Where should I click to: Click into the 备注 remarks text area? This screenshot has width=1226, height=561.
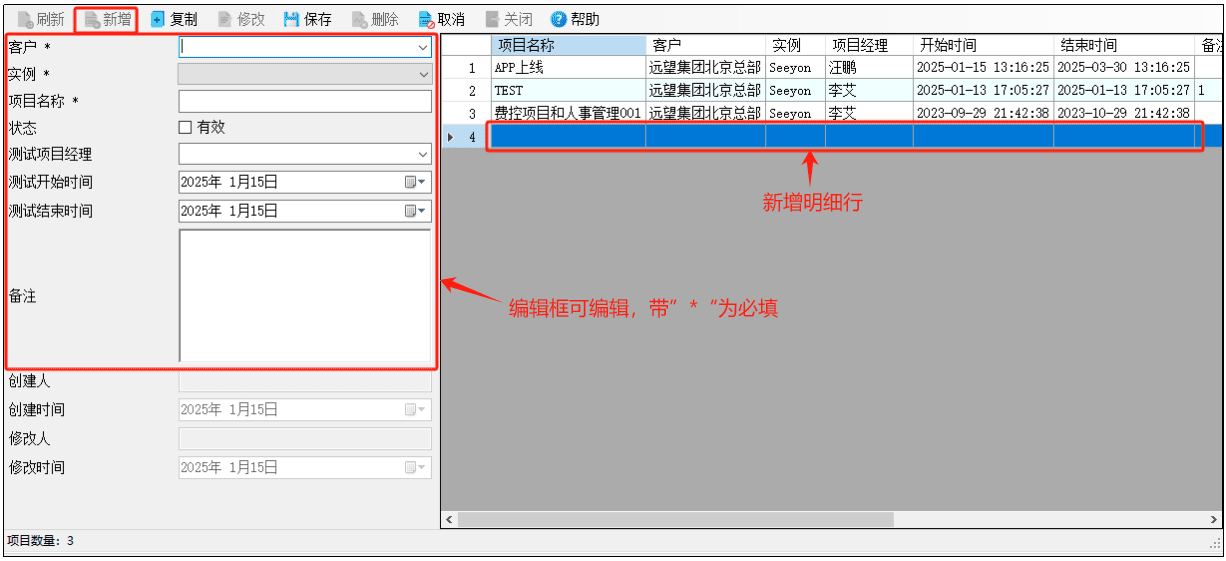click(305, 295)
